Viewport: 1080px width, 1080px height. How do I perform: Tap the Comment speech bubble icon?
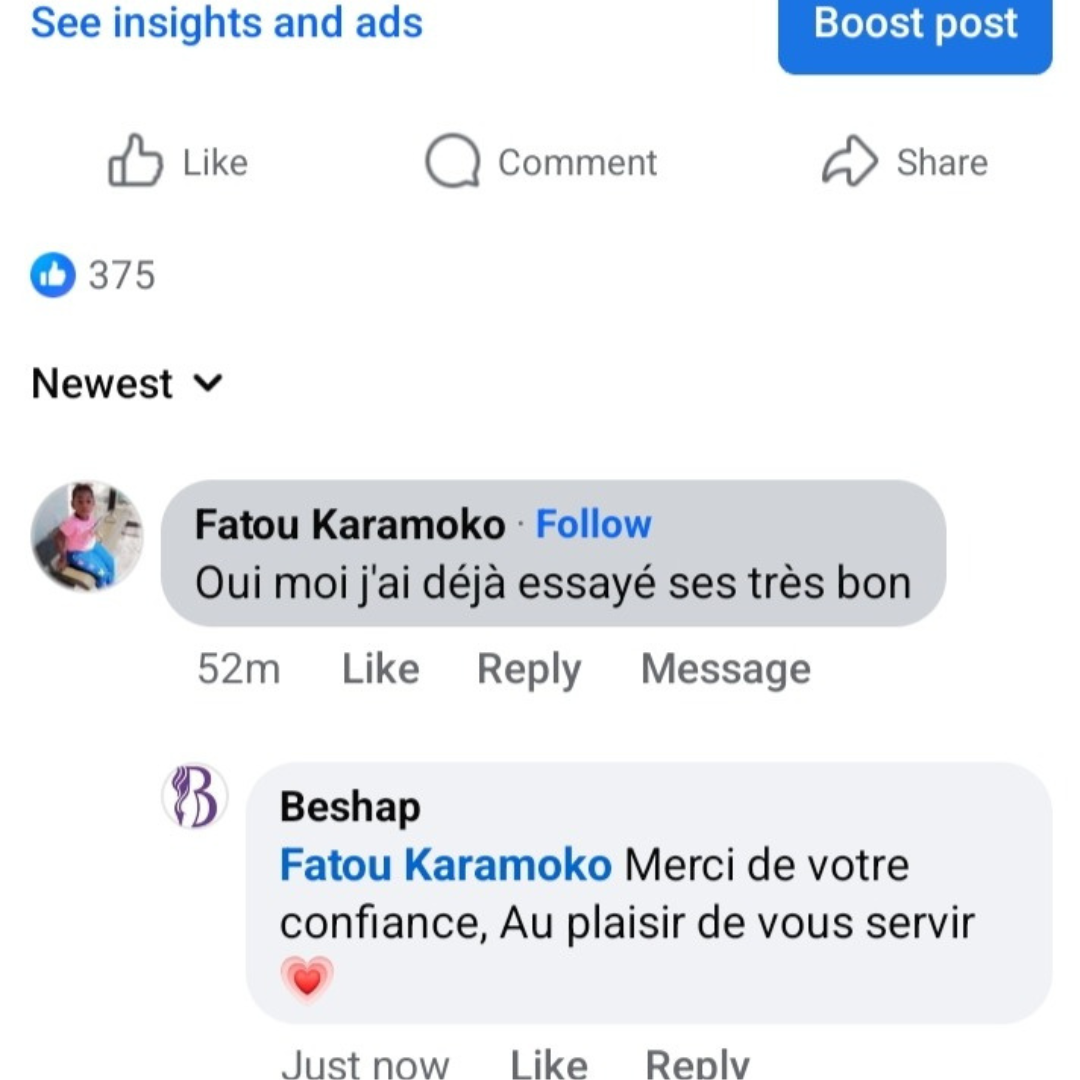point(452,163)
